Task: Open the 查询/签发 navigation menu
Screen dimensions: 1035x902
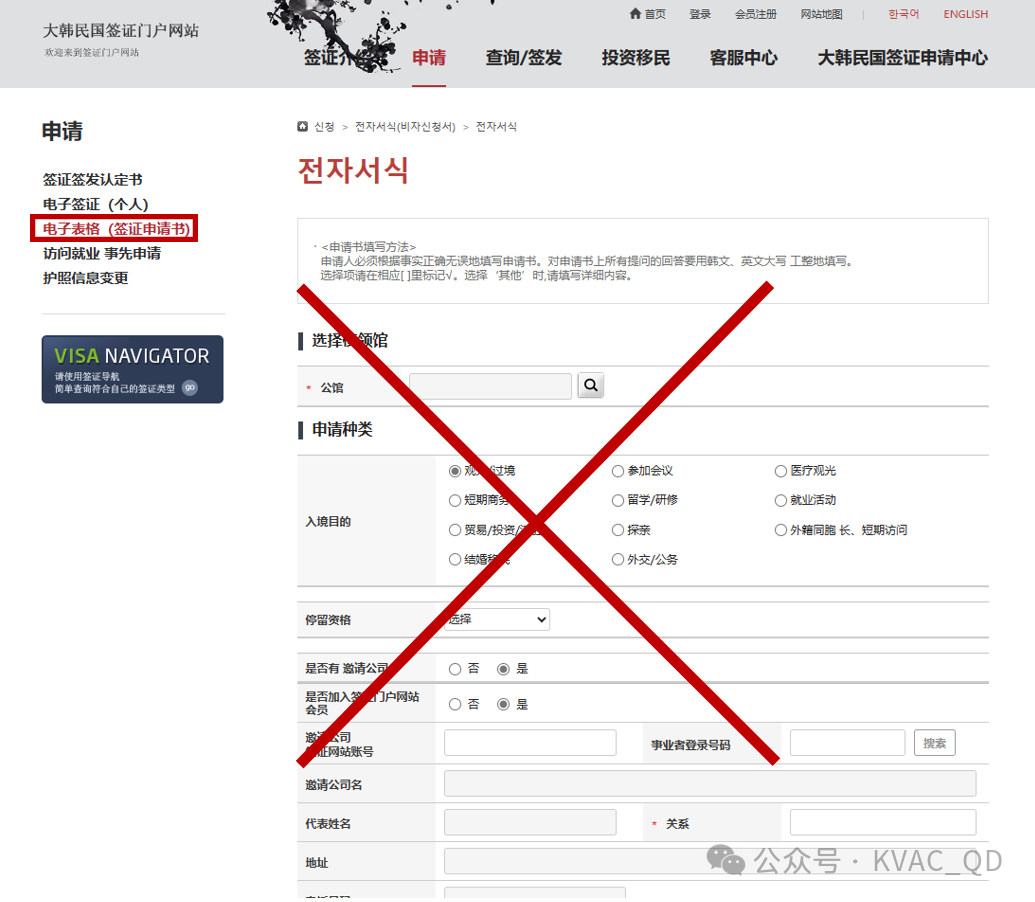Action: [x=524, y=58]
